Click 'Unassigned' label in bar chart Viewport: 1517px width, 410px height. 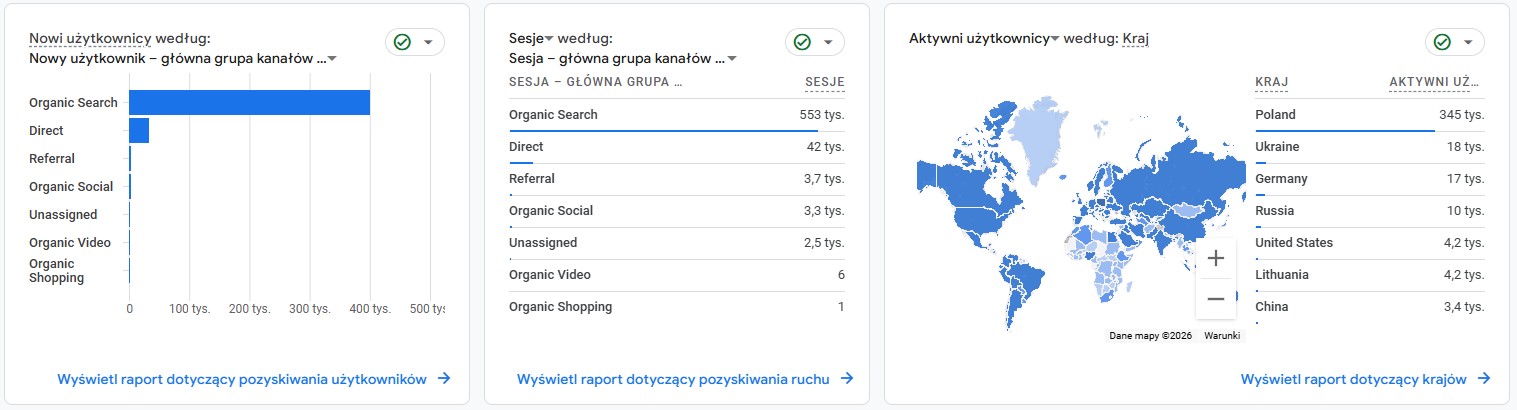(63, 214)
